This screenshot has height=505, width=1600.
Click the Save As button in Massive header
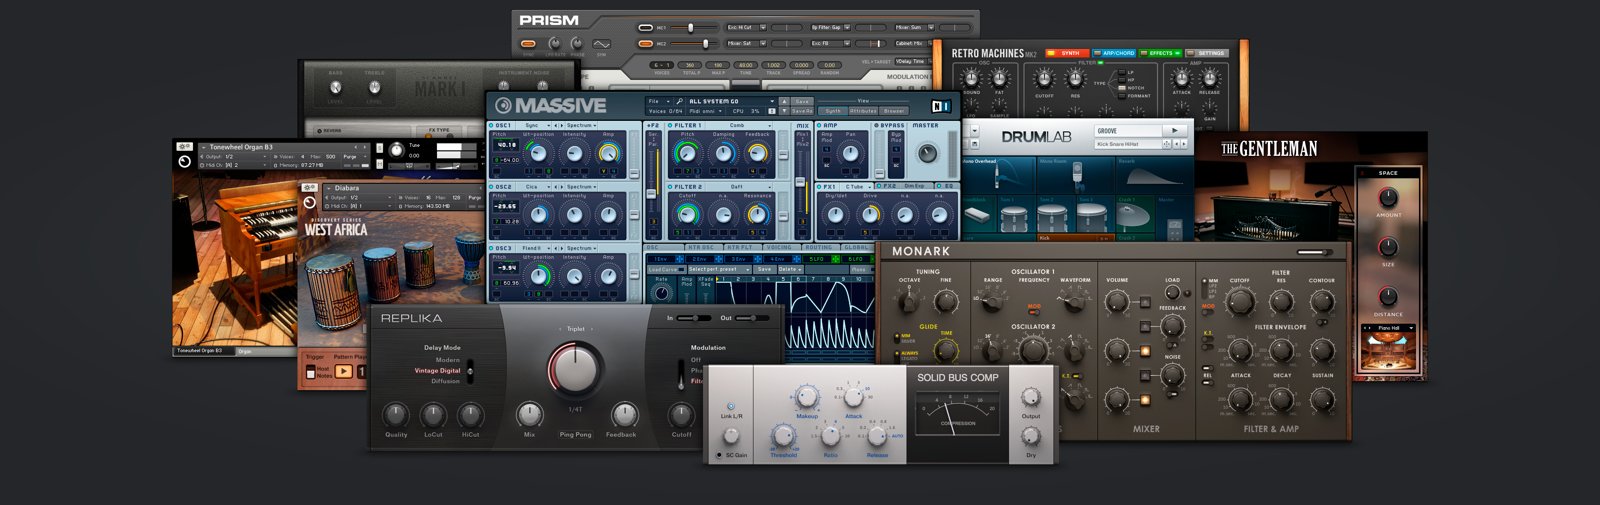(x=802, y=111)
